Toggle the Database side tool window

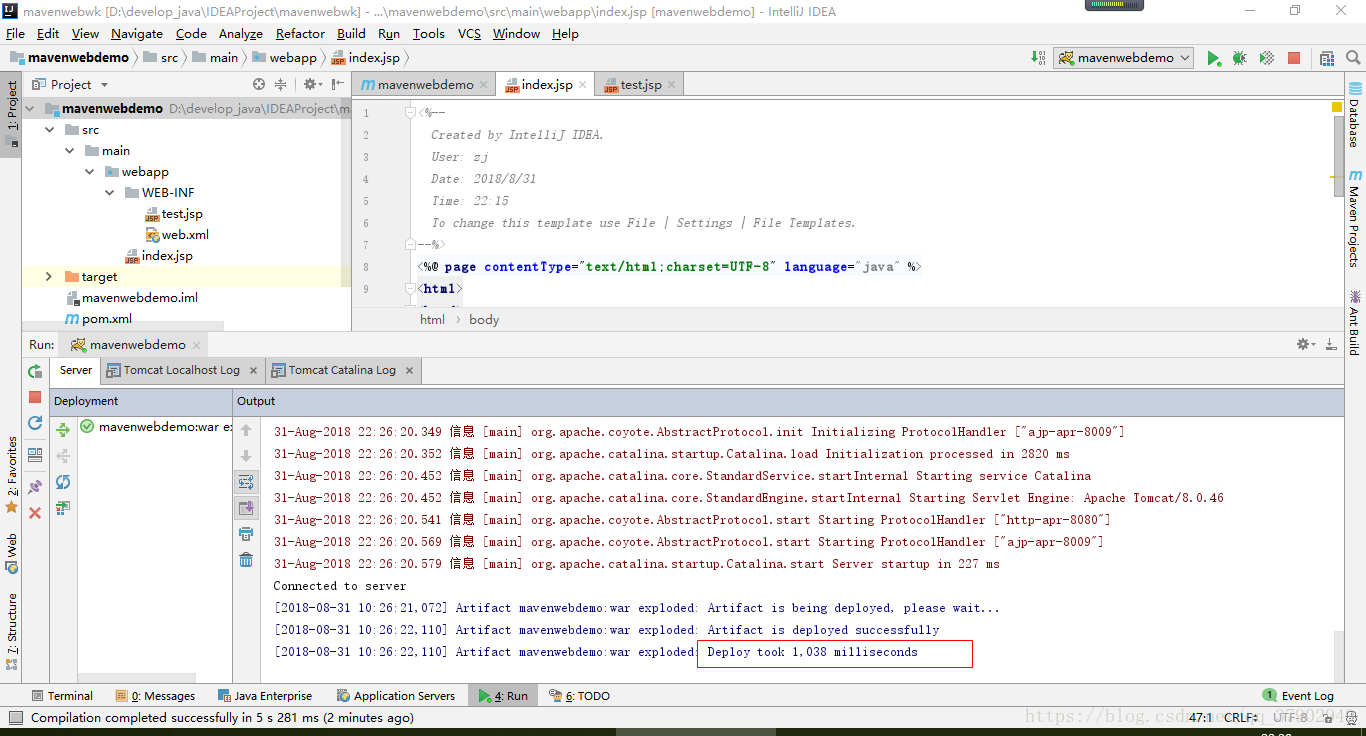click(x=1354, y=114)
